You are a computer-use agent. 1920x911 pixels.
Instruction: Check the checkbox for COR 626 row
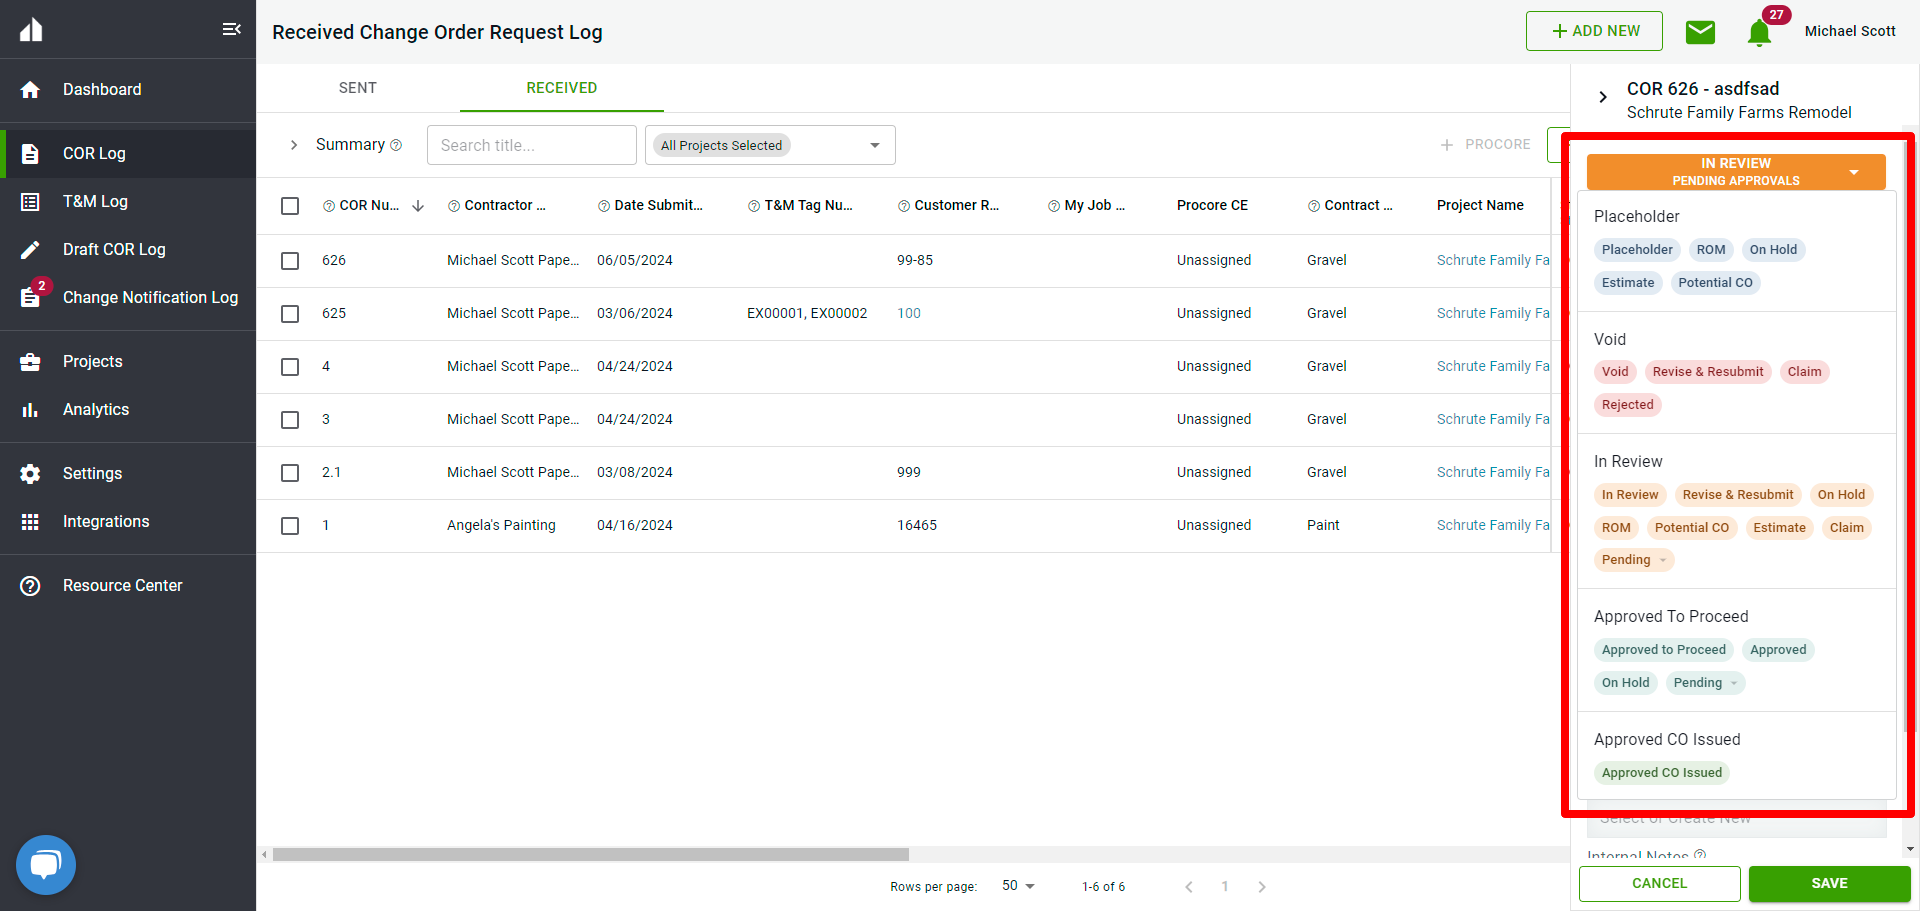pos(290,261)
